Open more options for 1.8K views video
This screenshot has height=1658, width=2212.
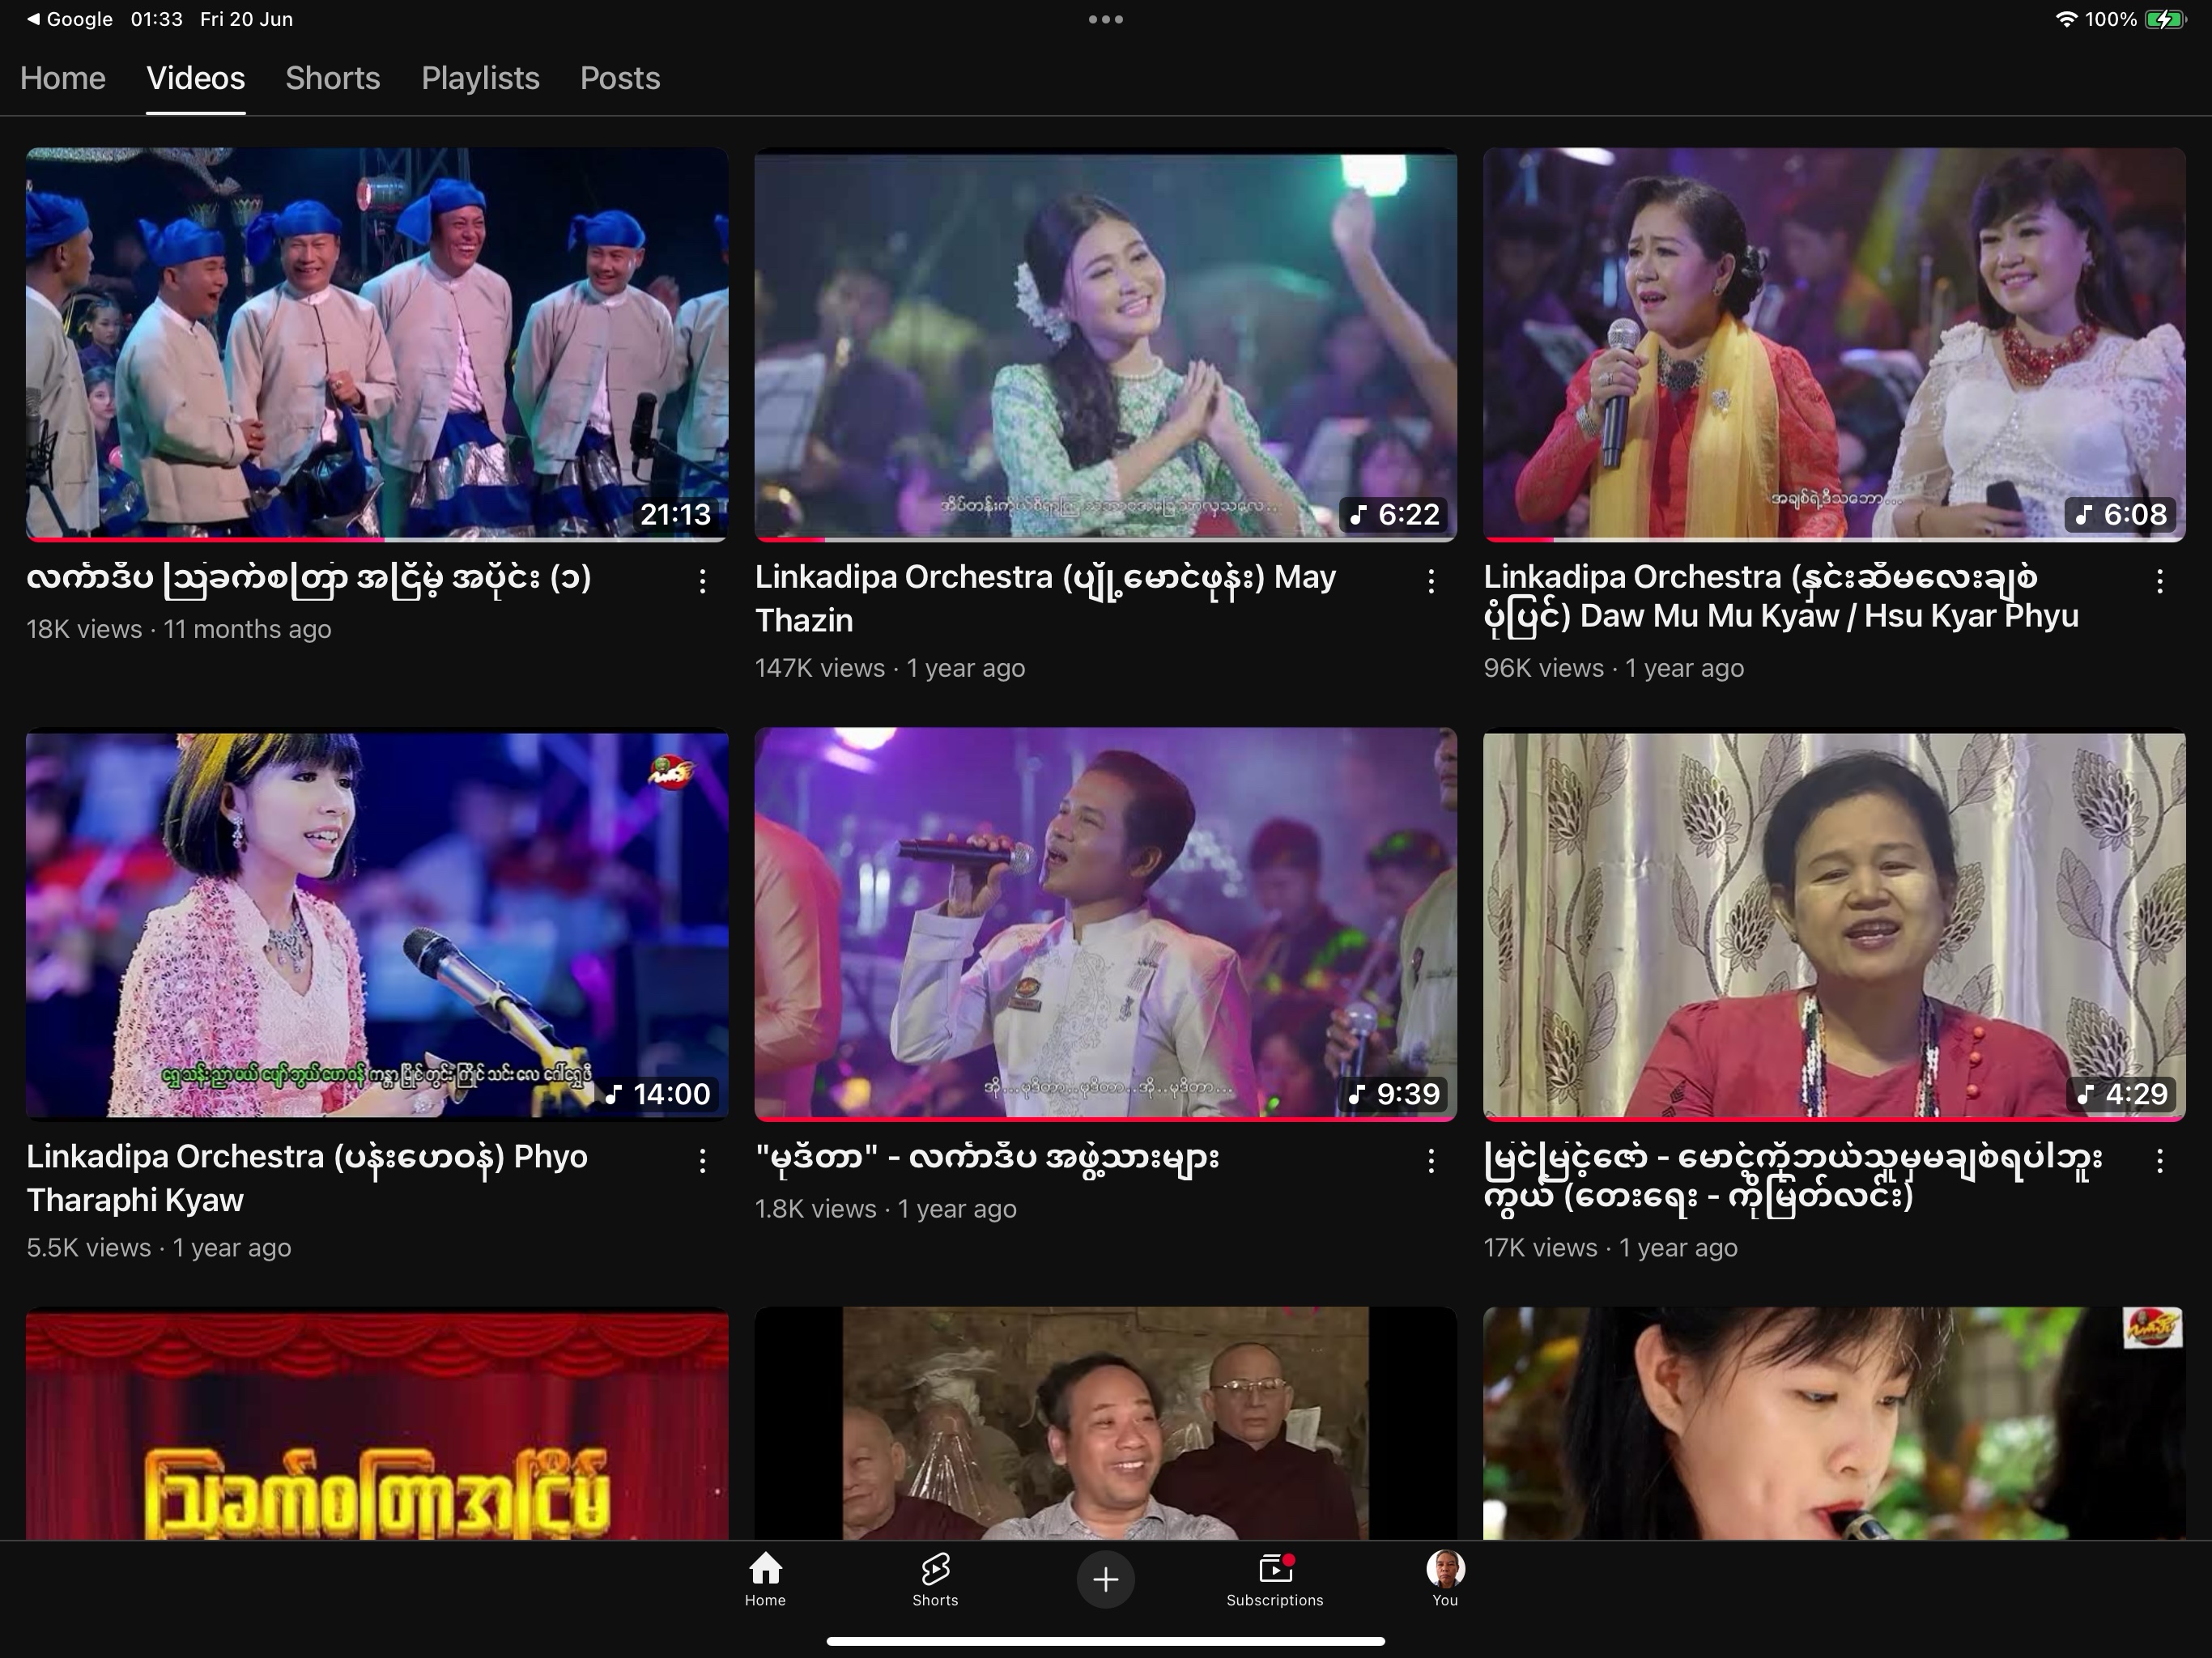click(x=1431, y=1160)
